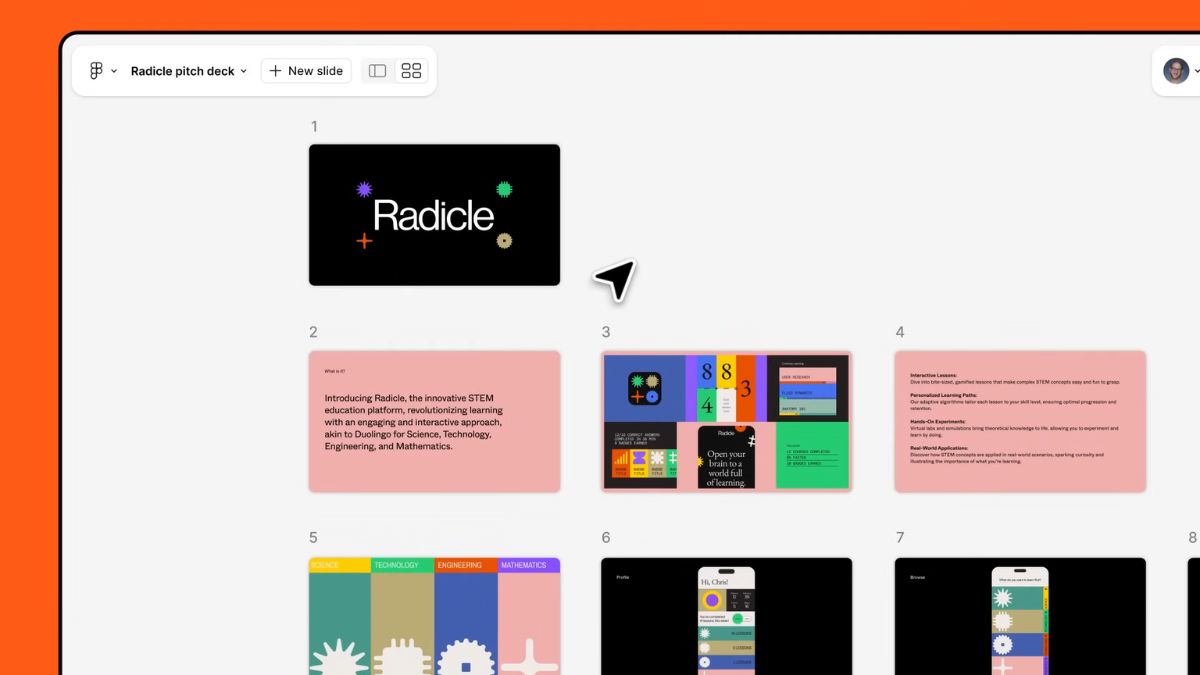The width and height of the screenshot is (1200, 675).
Task: Select slide 6 Profile phone mockup thumbnail
Action: pyautogui.click(x=727, y=616)
